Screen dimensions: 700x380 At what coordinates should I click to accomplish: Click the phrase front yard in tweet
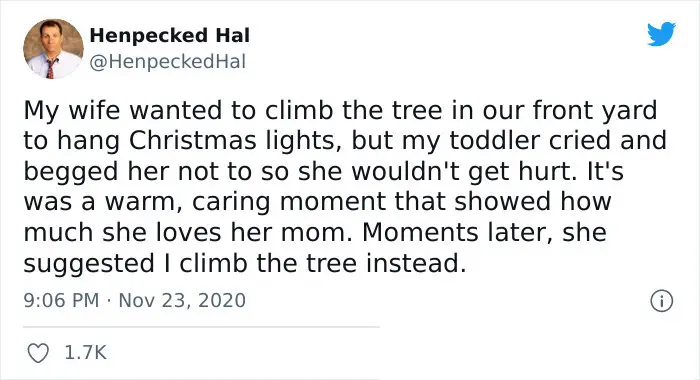click(595, 110)
